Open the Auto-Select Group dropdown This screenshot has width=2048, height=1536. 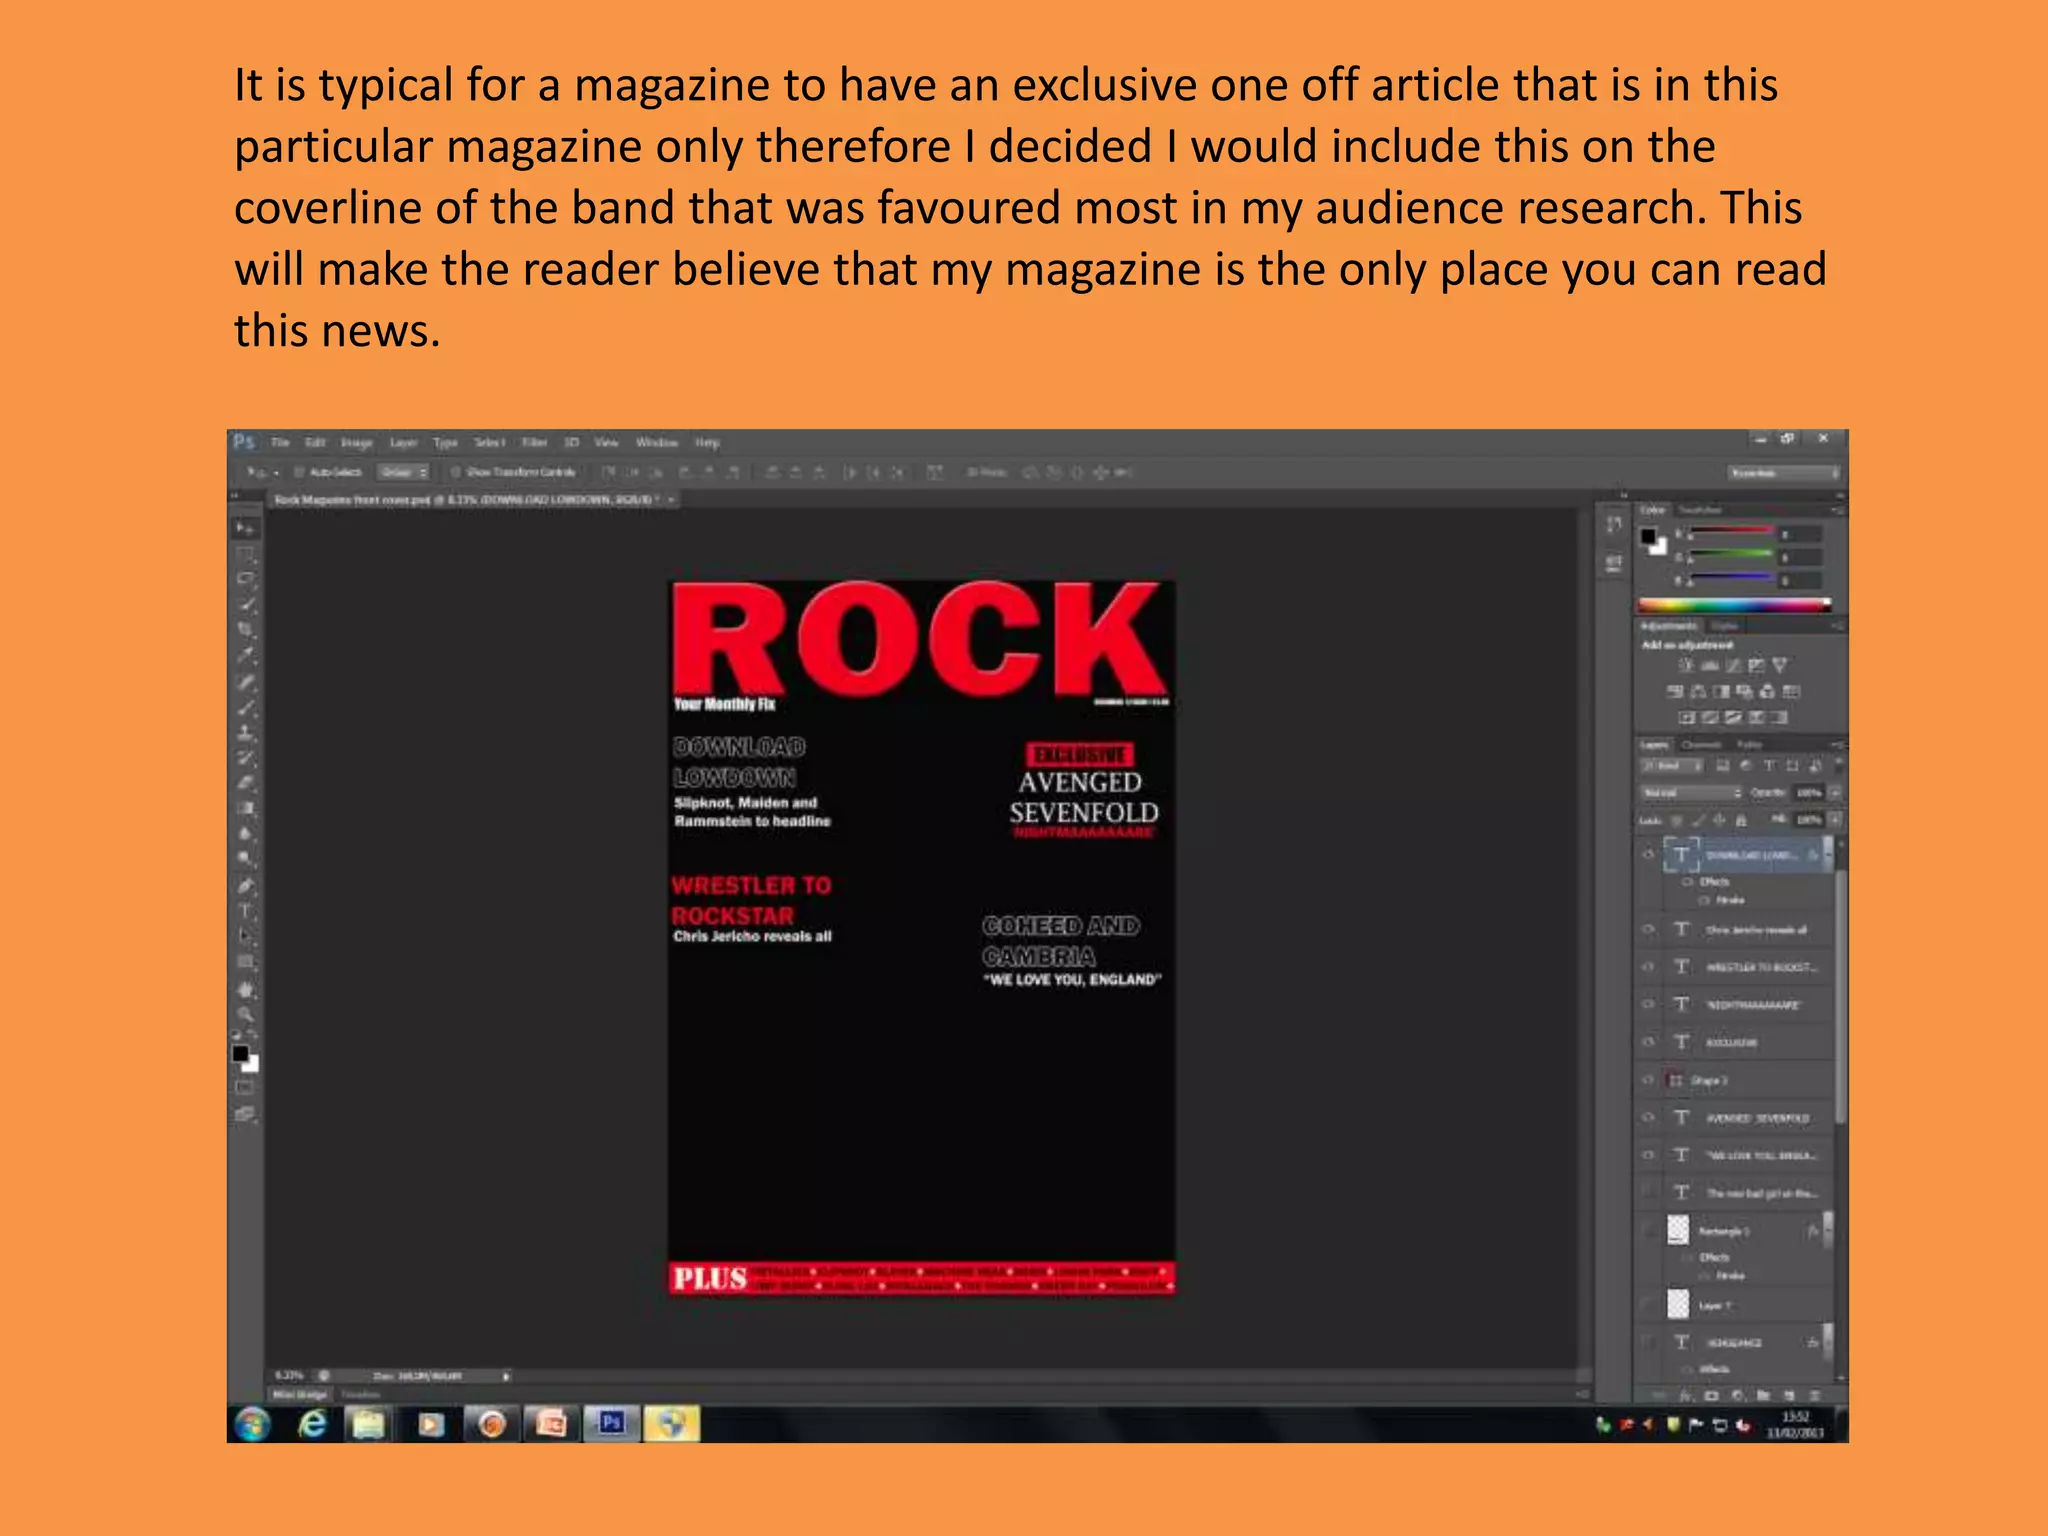(x=403, y=472)
